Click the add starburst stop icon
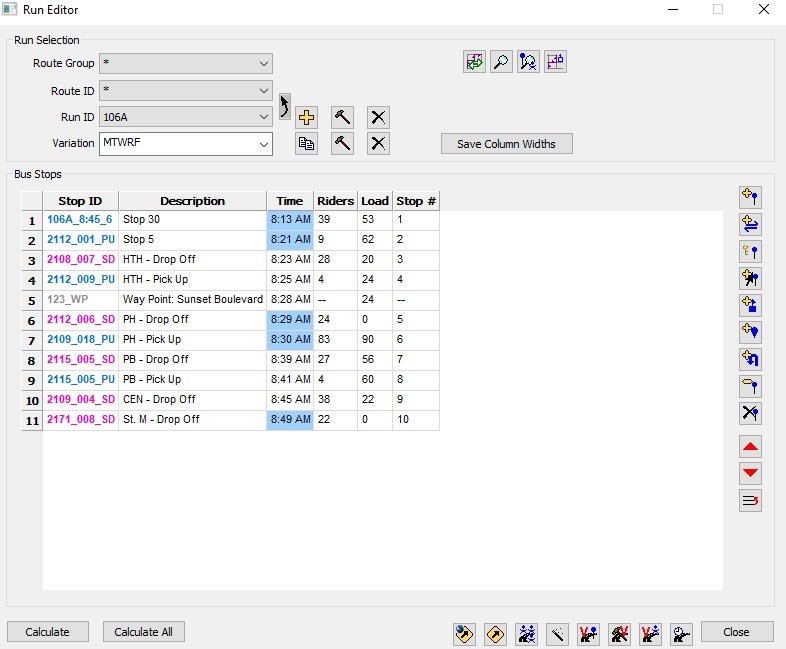 pos(750,278)
